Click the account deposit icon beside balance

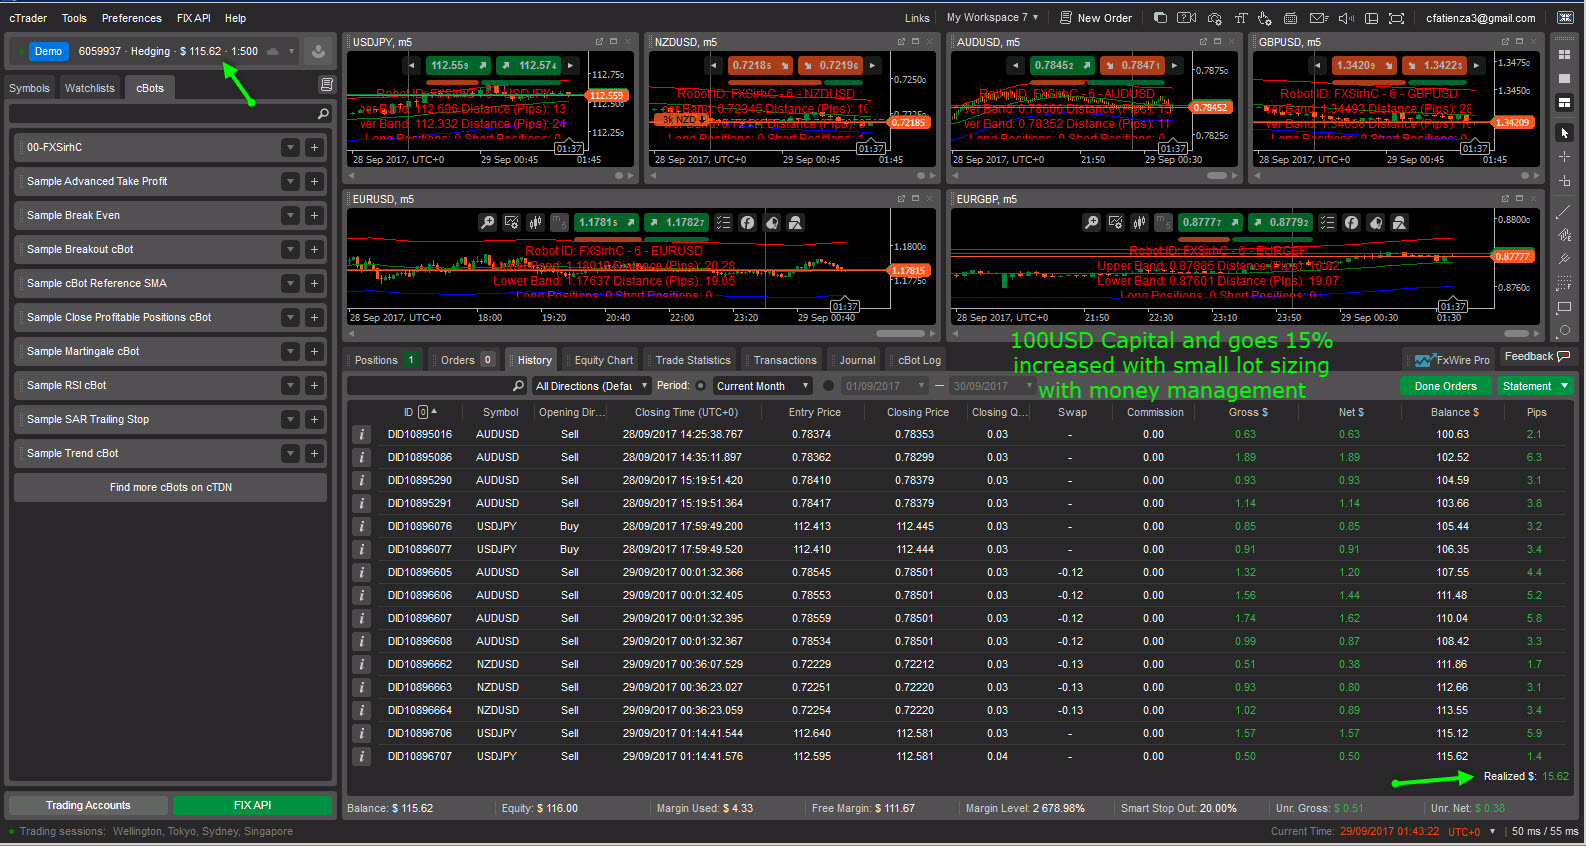(318, 51)
